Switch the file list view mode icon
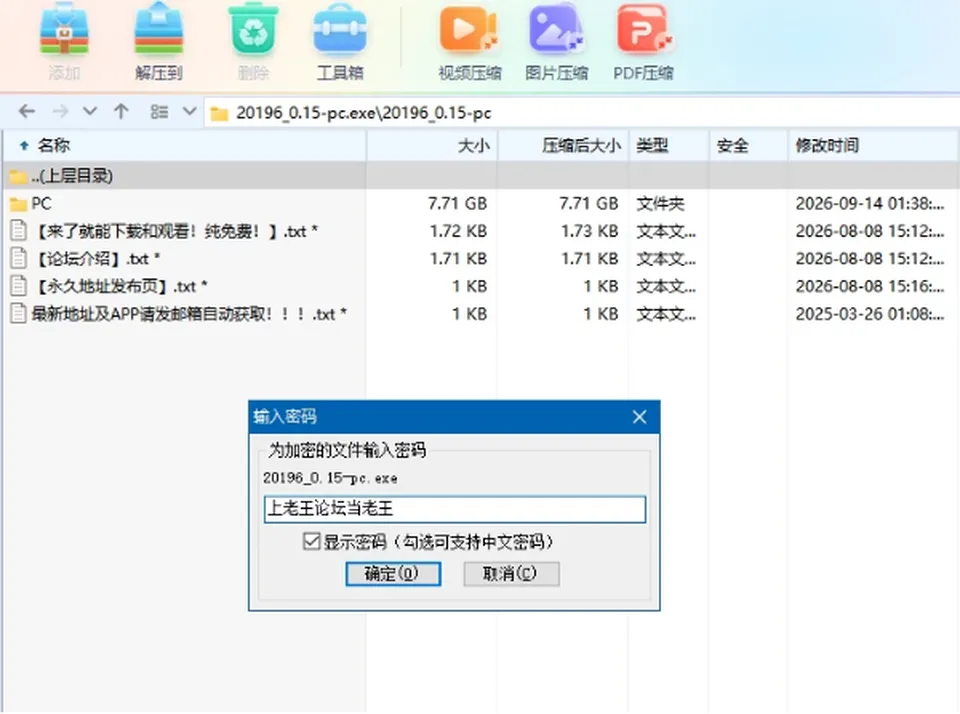This screenshot has width=960, height=714. [159, 111]
